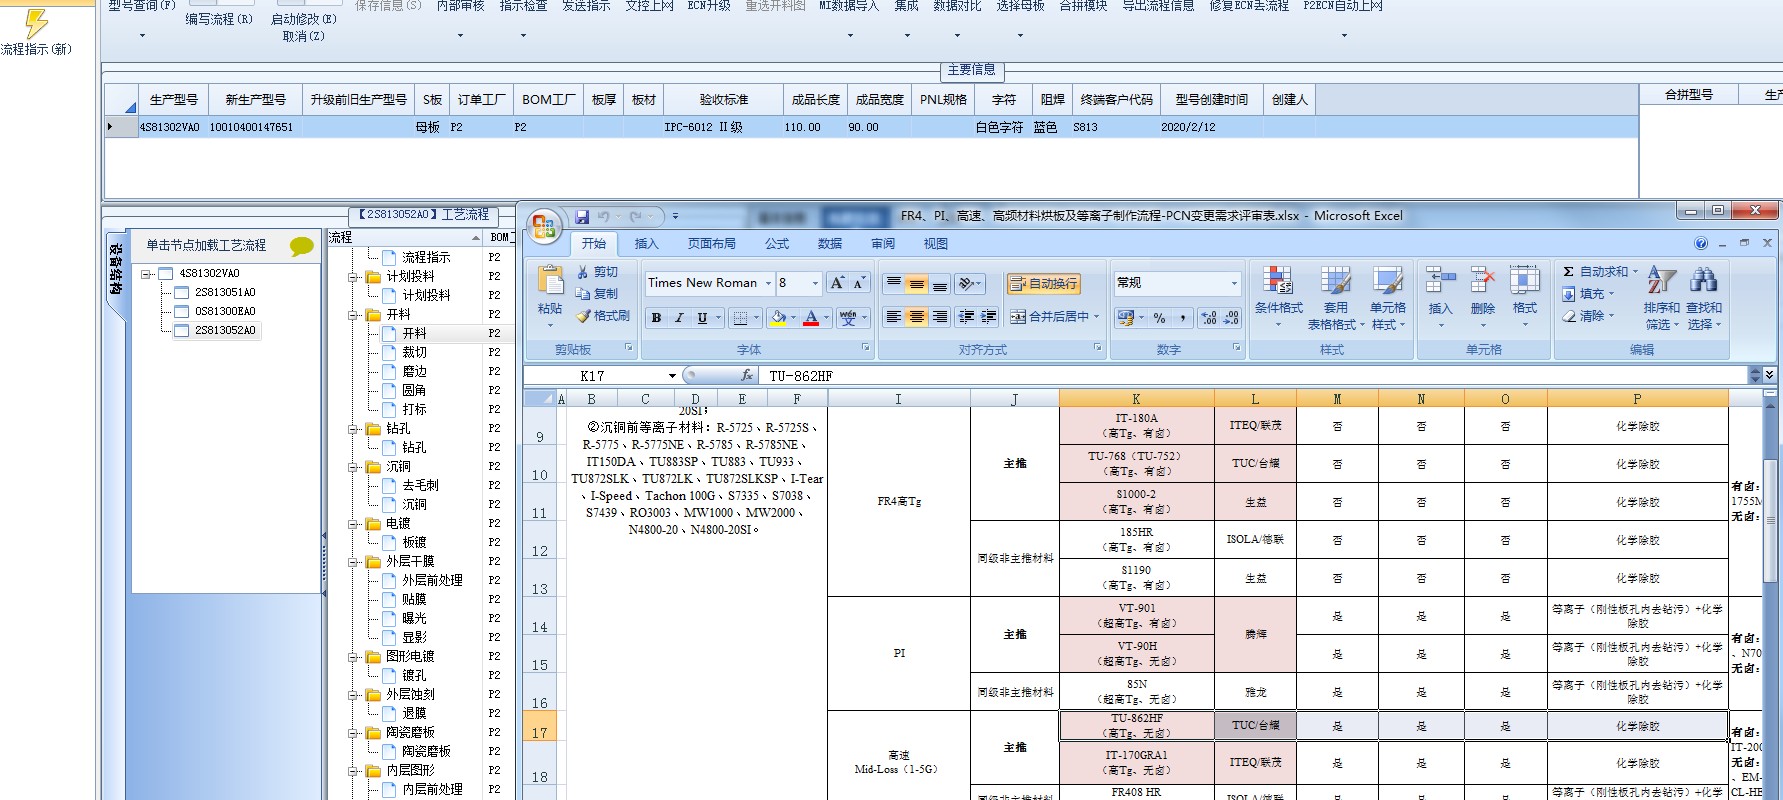Expand the formula bar
The width and height of the screenshot is (1783, 800).
(1769, 375)
